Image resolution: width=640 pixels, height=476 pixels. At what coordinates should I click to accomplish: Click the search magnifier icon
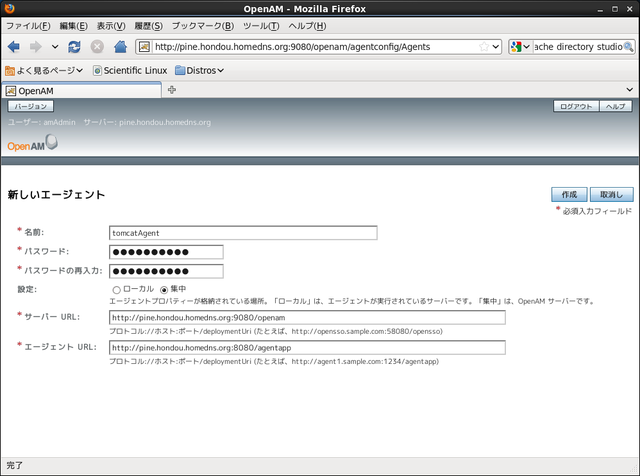629,46
